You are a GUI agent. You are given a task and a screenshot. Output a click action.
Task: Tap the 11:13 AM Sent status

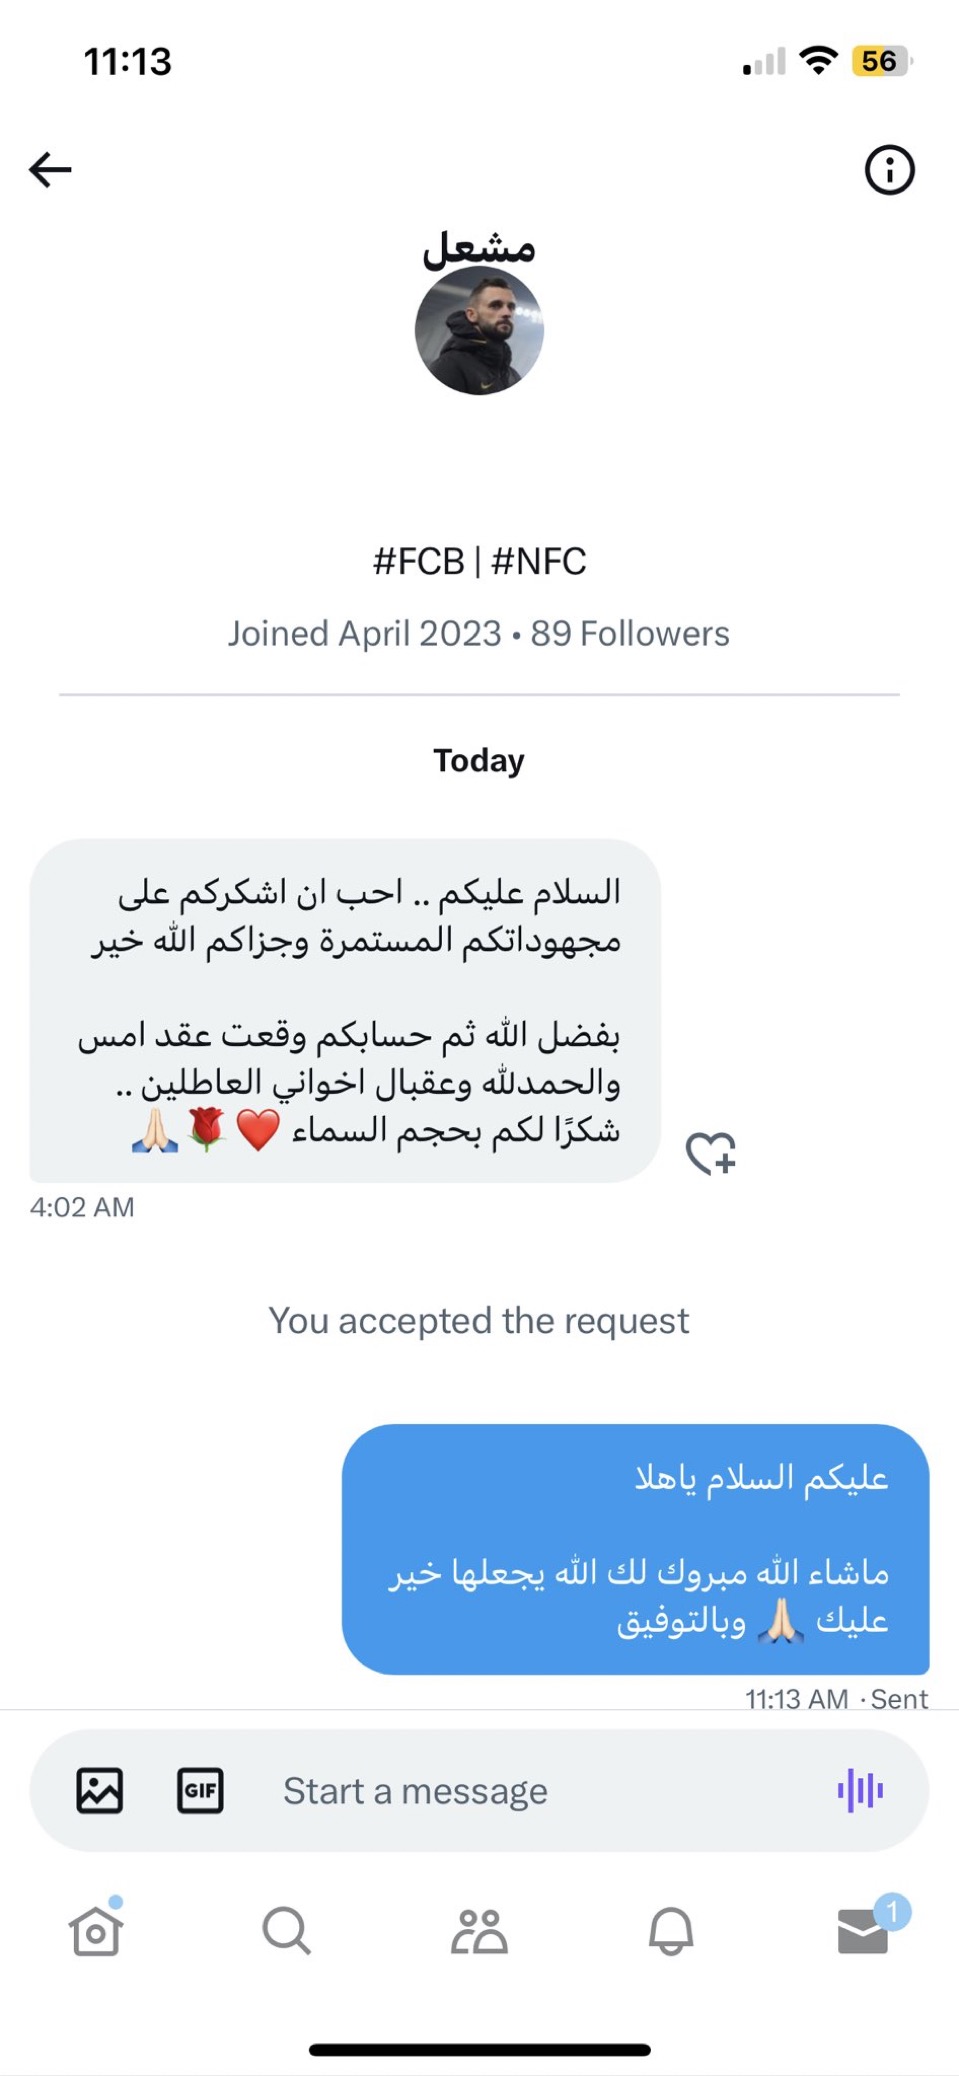pos(836,1699)
